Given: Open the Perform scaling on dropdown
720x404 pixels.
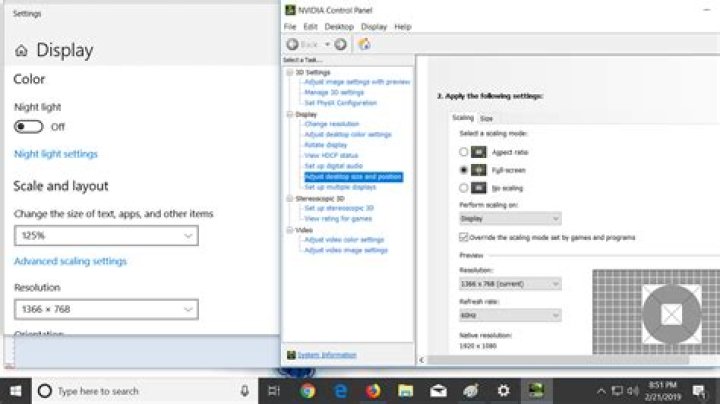Looking at the screenshot, I should (x=510, y=219).
